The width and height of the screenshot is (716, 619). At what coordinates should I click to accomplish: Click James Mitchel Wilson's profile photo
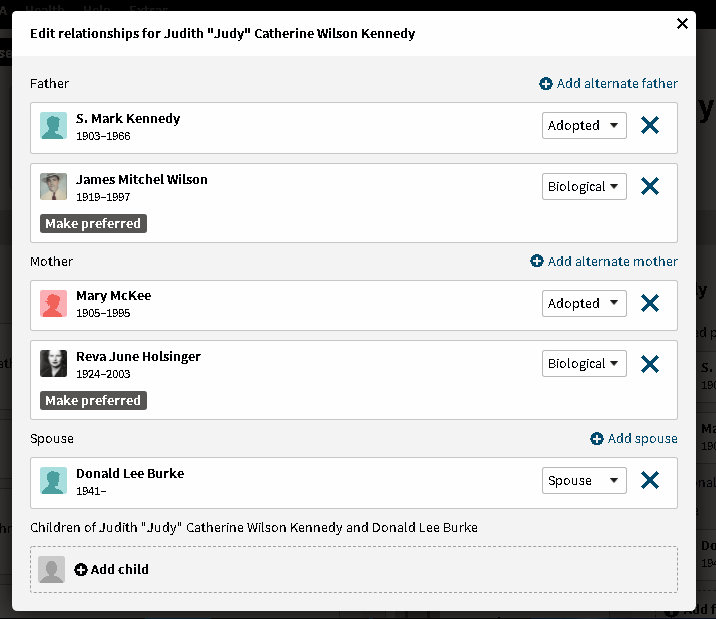click(53, 187)
